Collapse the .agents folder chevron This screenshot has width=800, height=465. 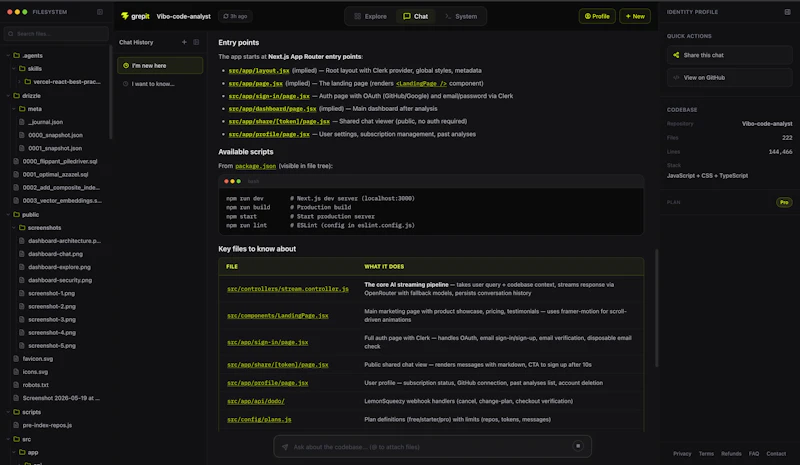(8, 55)
